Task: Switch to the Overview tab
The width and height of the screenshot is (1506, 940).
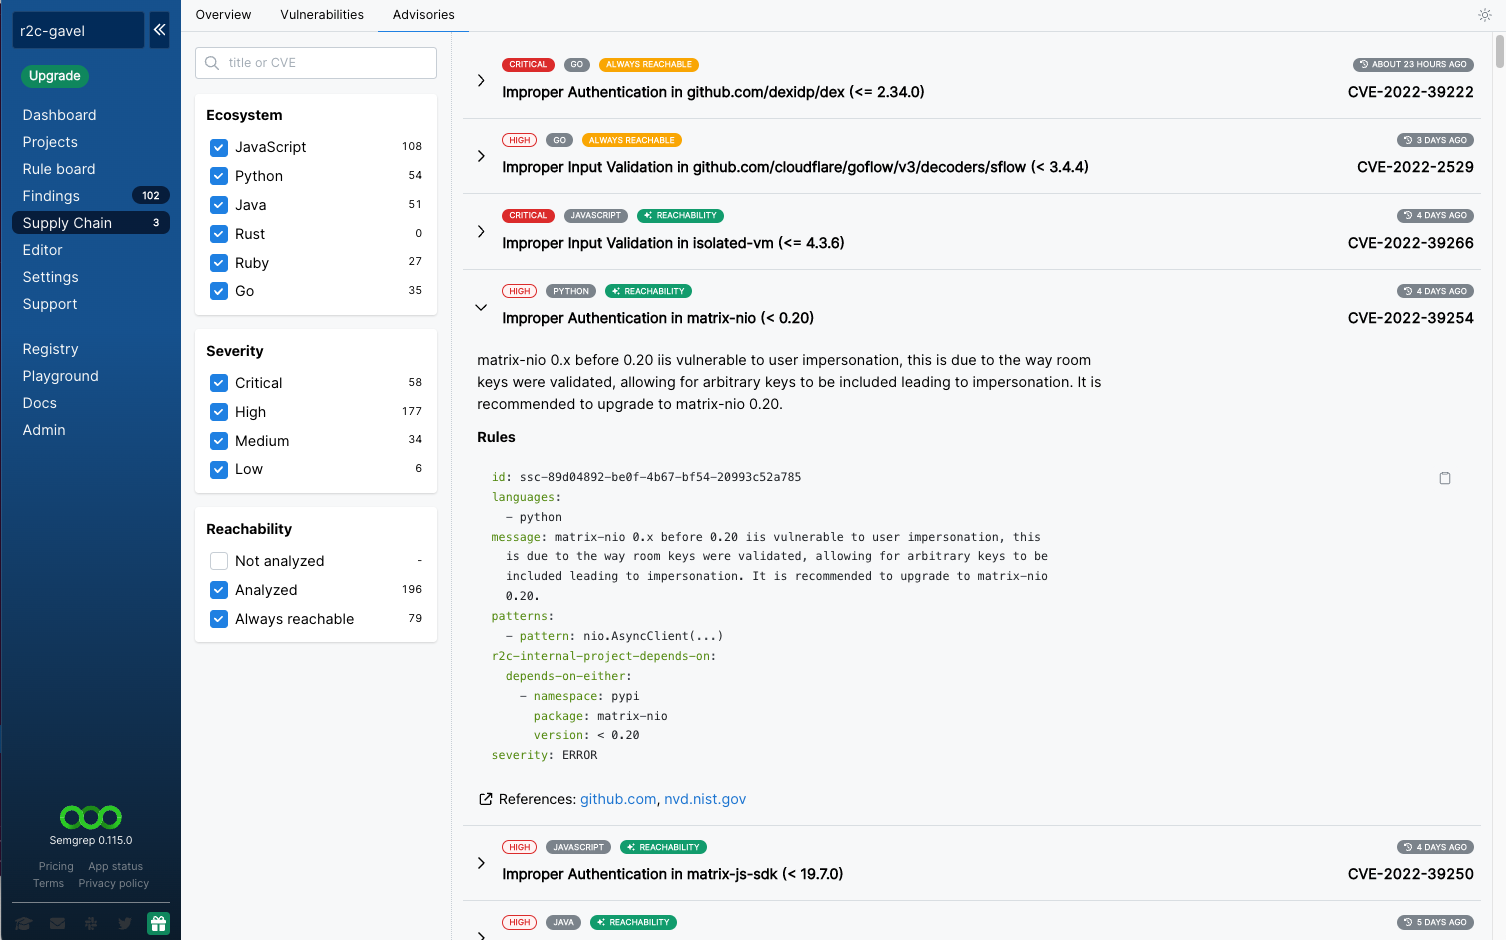Action: [x=223, y=15]
